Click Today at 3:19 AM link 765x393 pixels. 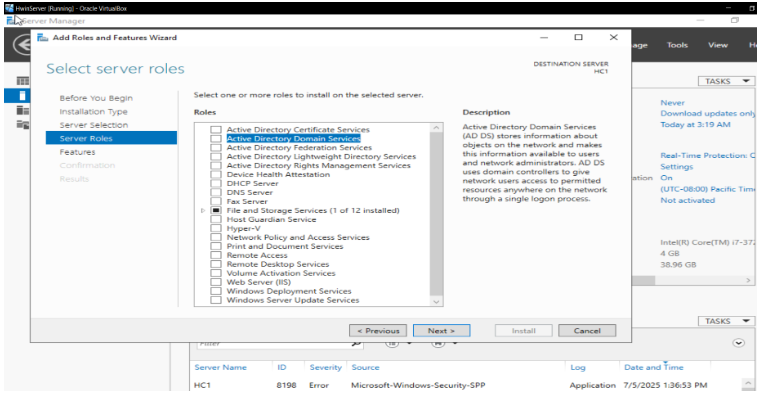tap(695, 124)
